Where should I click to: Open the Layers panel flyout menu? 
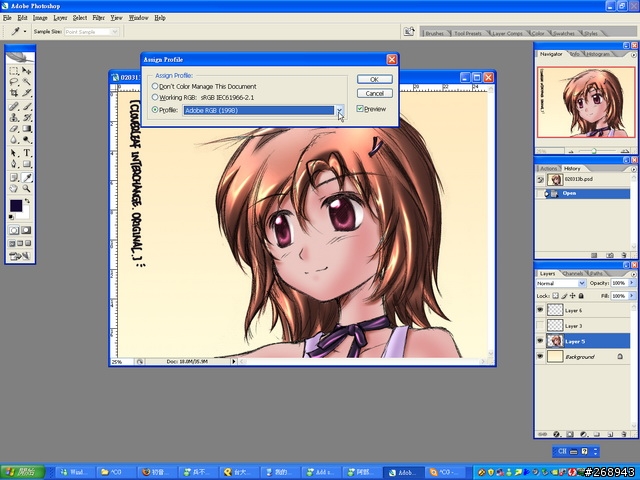click(633, 273)
